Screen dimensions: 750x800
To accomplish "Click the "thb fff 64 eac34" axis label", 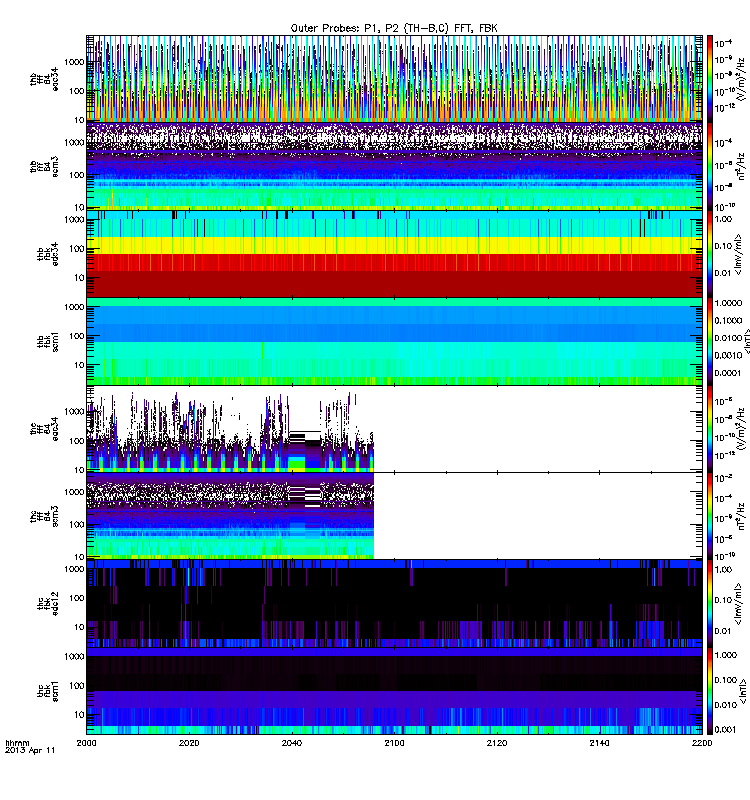I will [44, 79].
